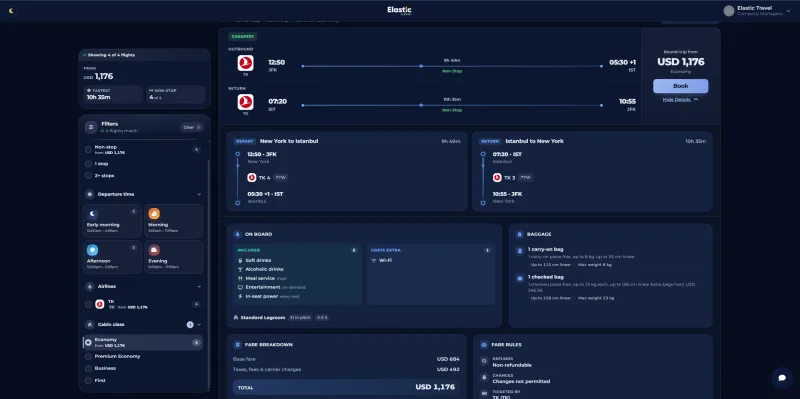Screen dimensions: 800x399
Task: Click the On Board plane icon
Action: coord(237,234)
